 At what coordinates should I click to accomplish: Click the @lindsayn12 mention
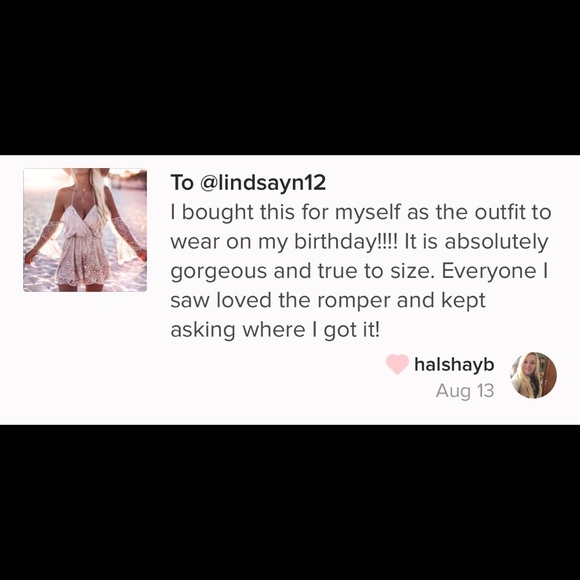pos(263,182)
